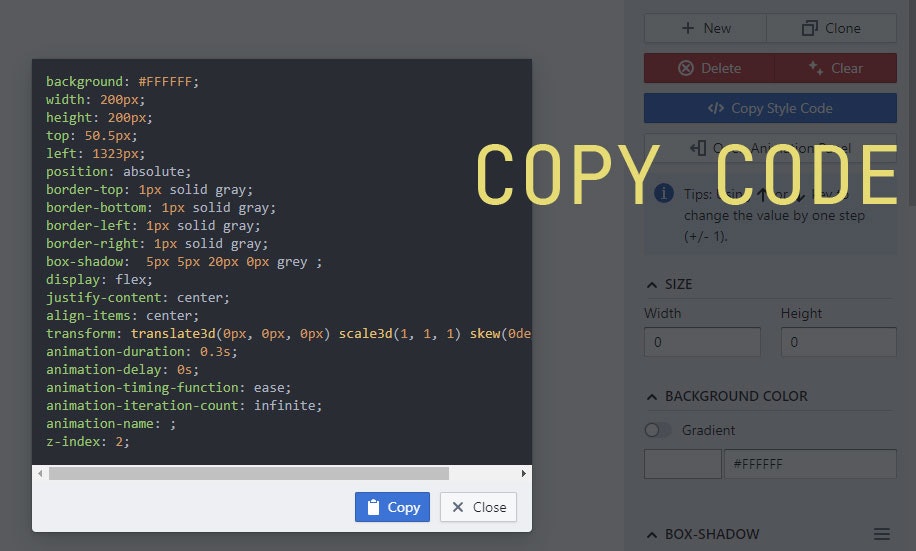The width and height of the screenshot is (916, 551).
Task: Click the 'justify-content: center;' code line
Action: click(138, 297)
